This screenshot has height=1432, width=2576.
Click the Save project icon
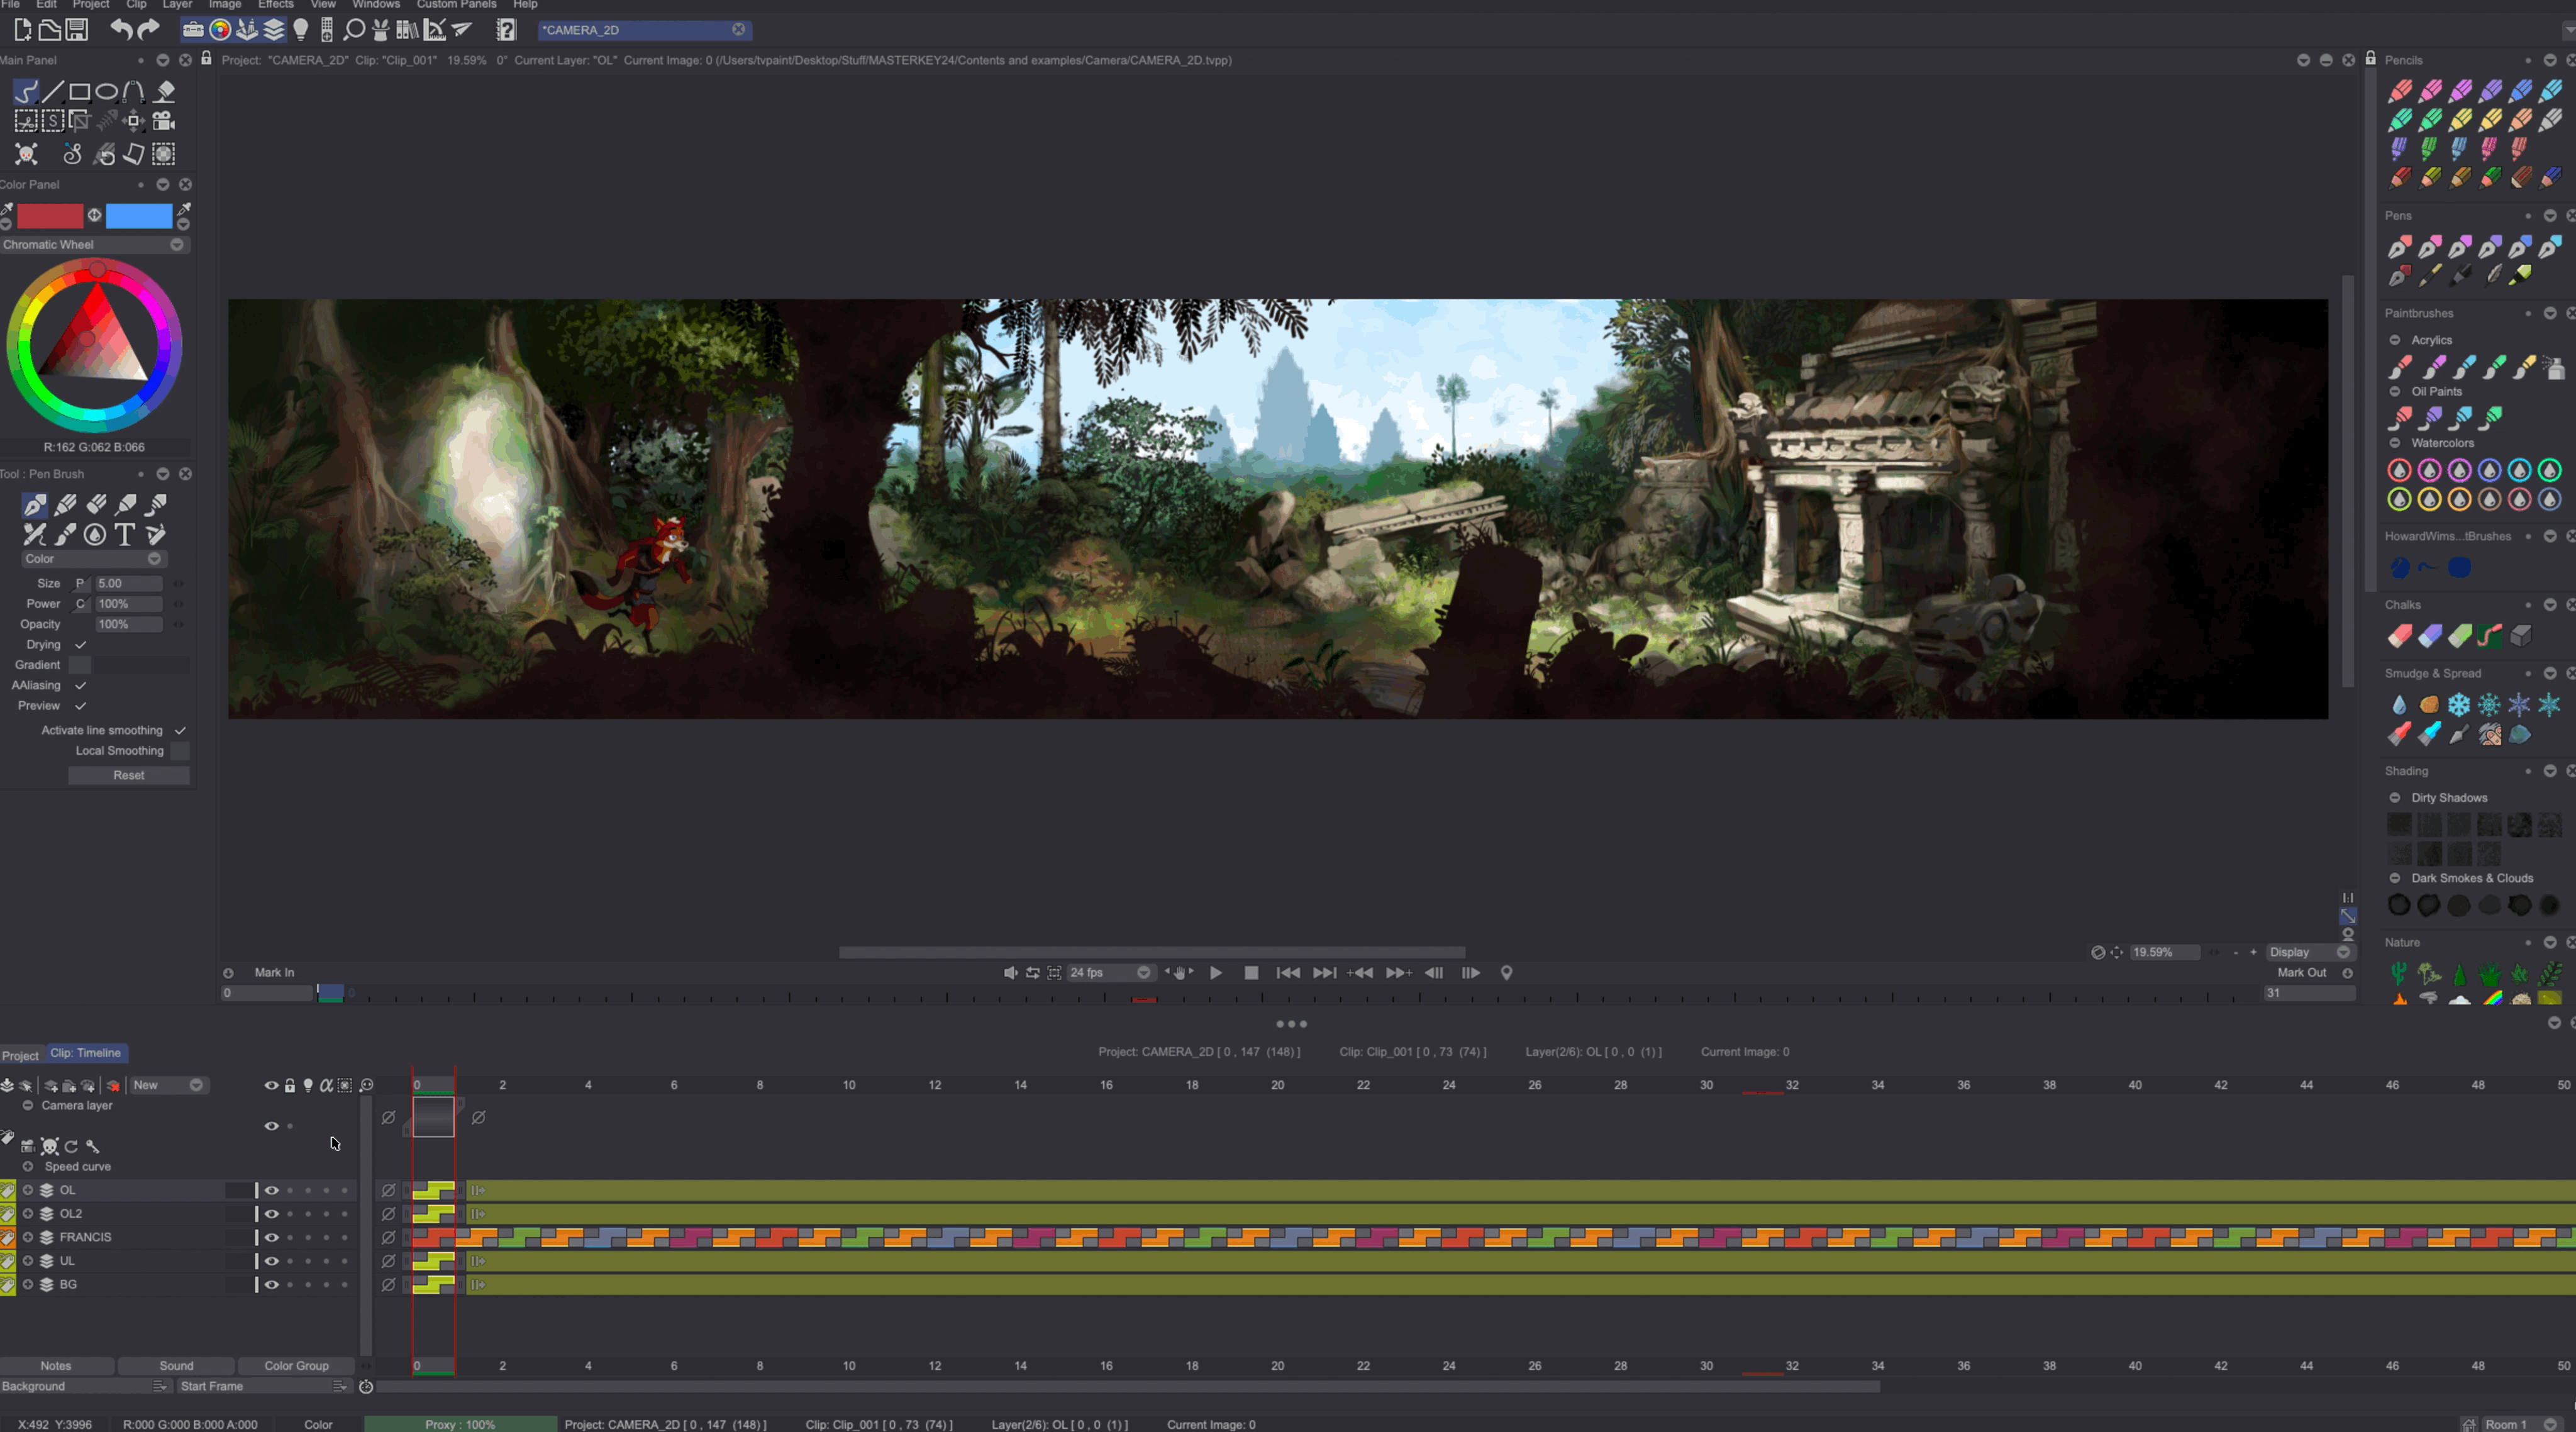(77, 30)
